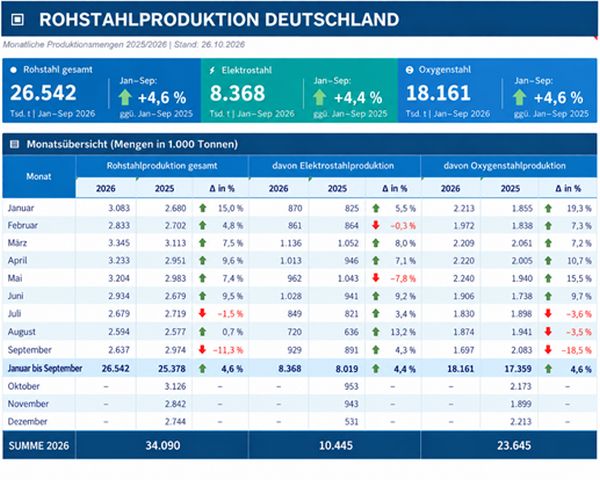Click the green arrow beside April 10,7 %
This screenshot has width=600, height=480.
pos(548,261)
